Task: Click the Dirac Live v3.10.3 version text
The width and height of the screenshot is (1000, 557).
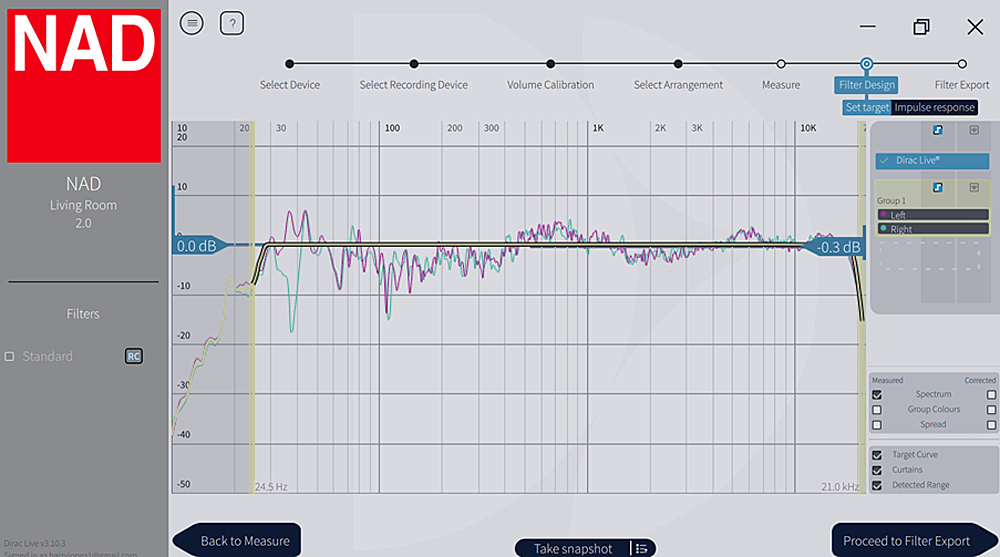Action: [34, 544]
